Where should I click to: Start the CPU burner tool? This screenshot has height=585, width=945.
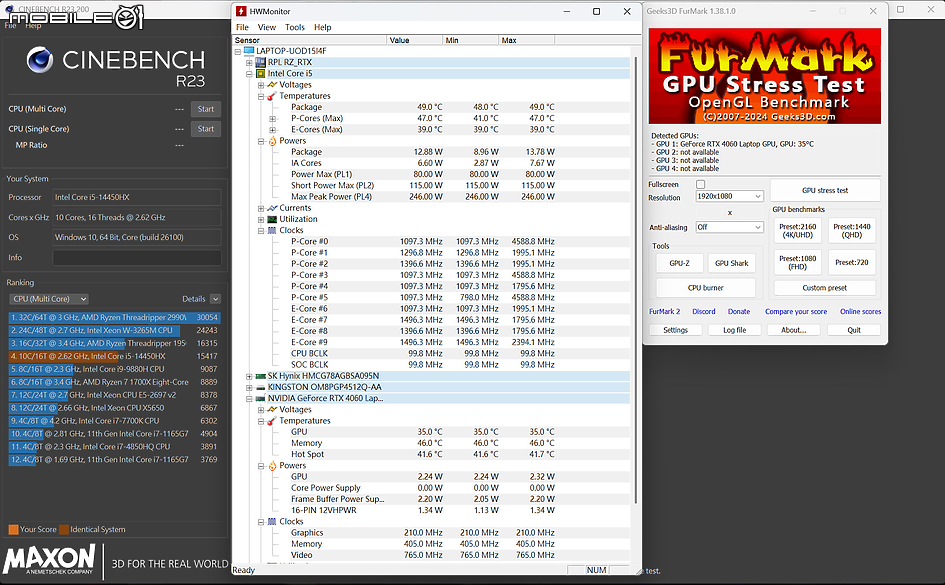point(706,288)
